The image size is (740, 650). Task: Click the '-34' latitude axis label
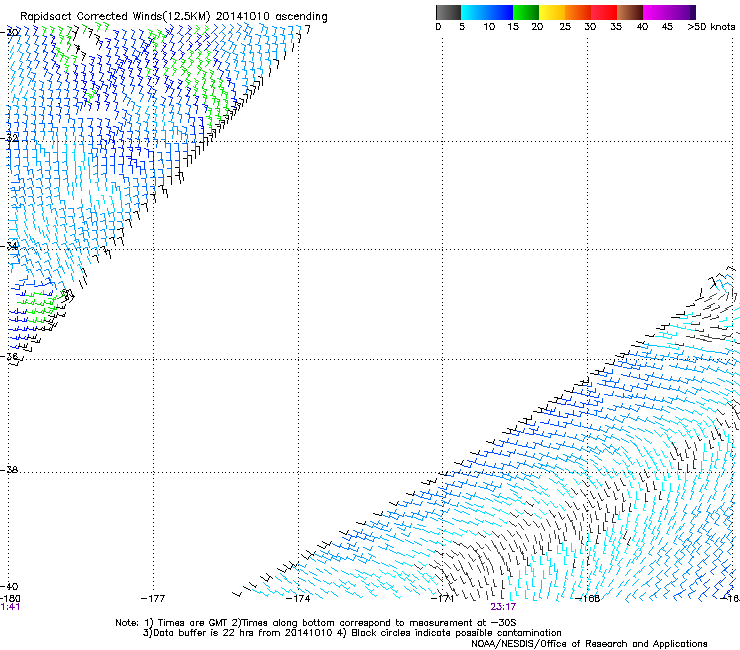11,246
